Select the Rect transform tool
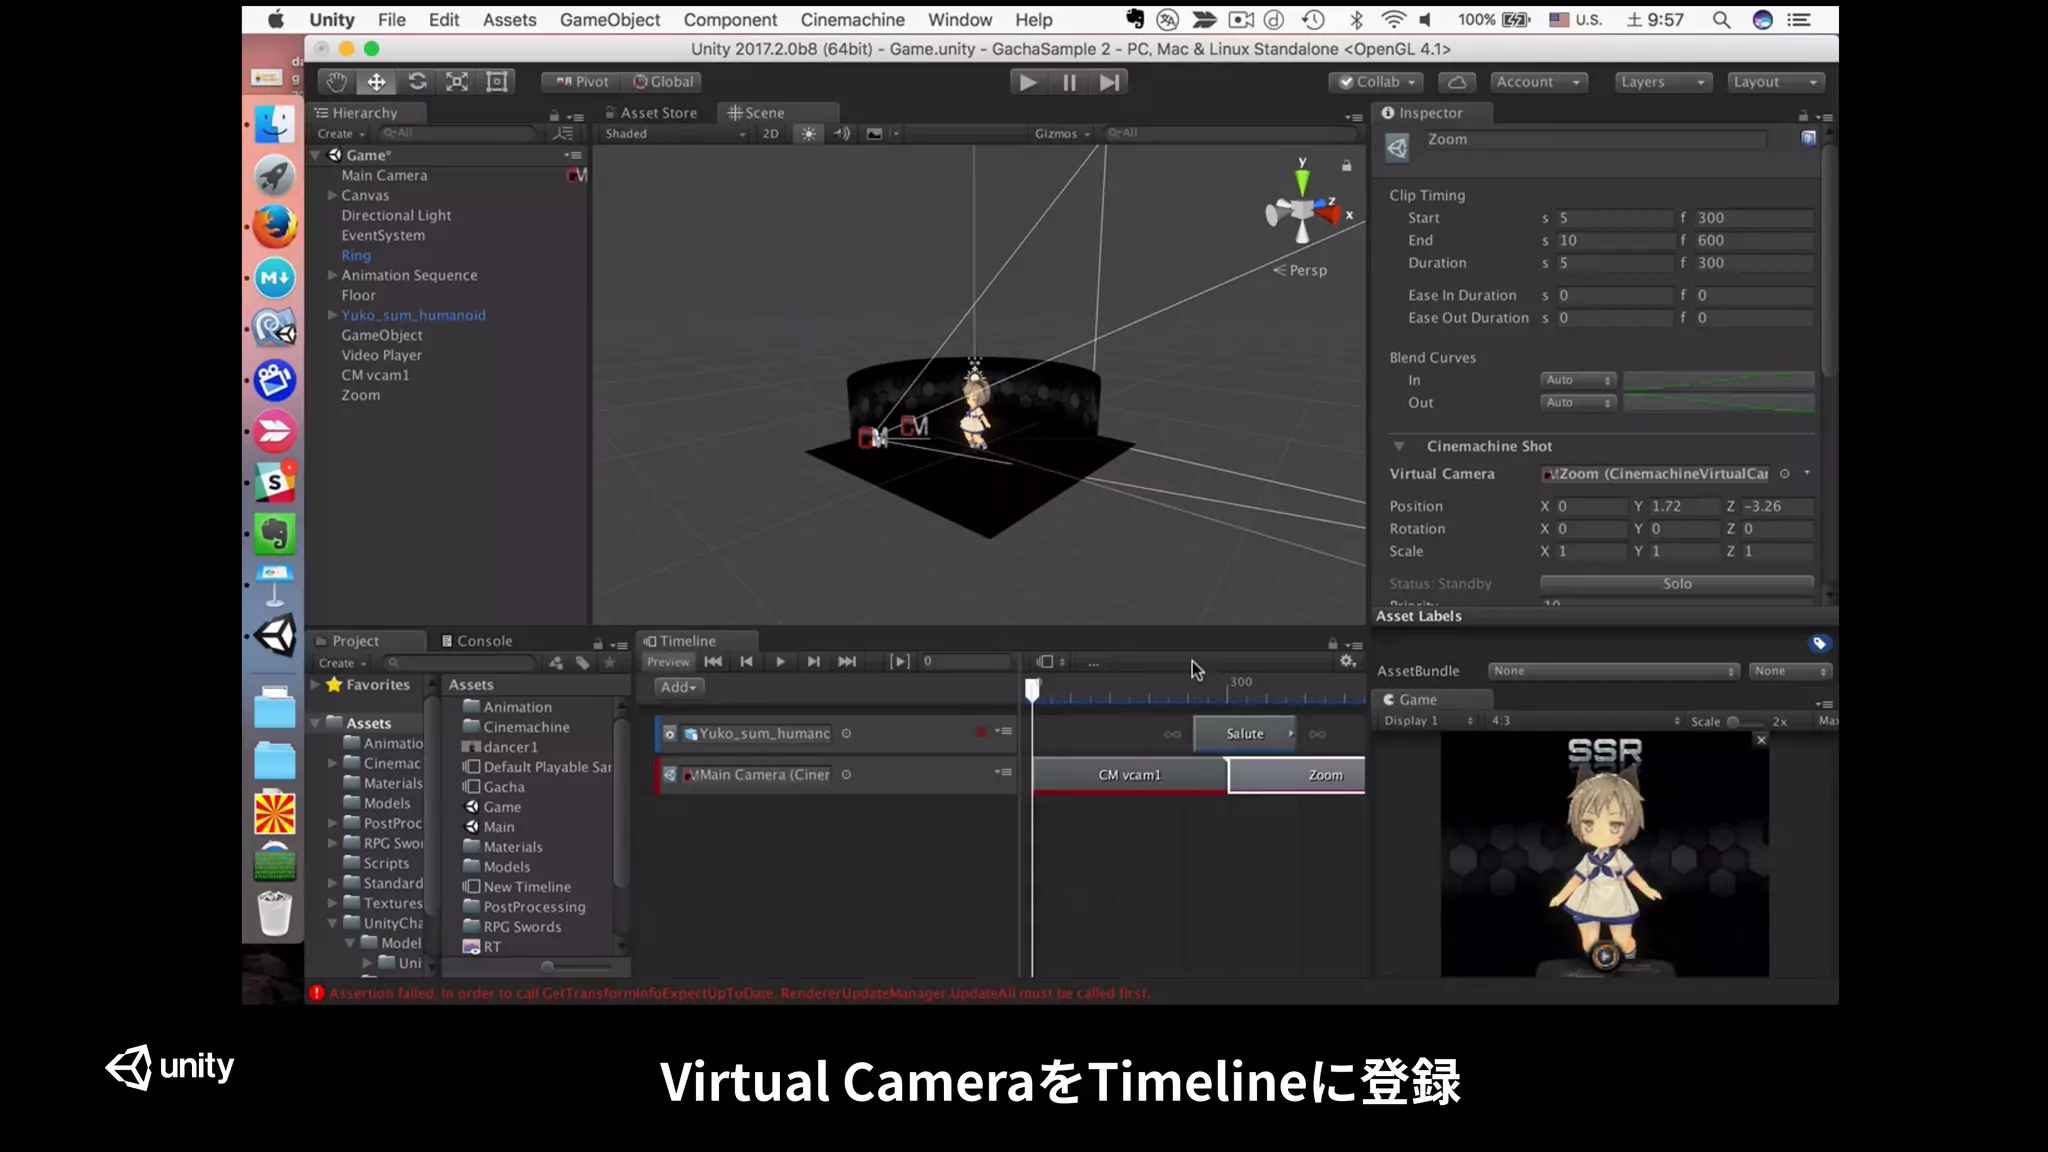 pyautogui.click(x=497, y=82)
